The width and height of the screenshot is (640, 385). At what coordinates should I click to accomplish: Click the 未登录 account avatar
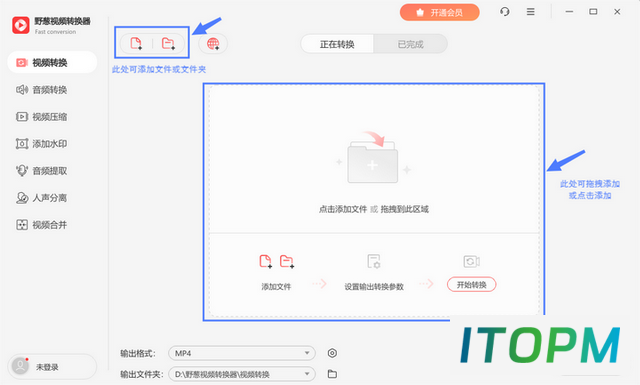tap(20, 366)
